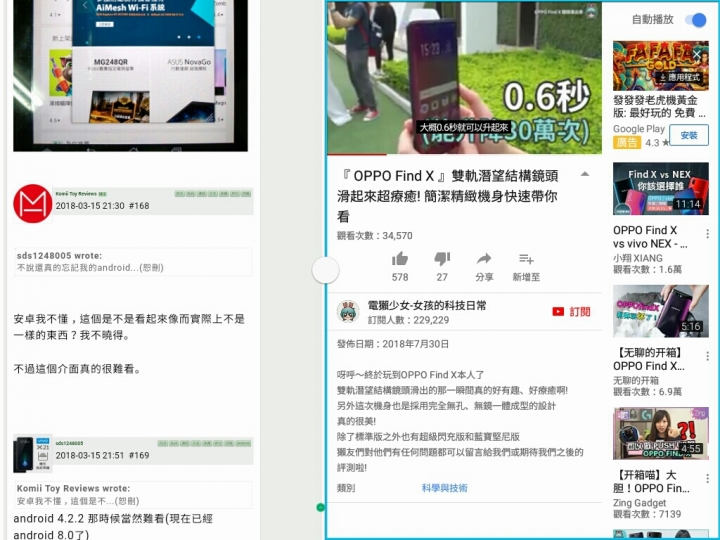Open FAFAFA Gold ad thumbnail

pyautogui.click(x=660, y=66)
